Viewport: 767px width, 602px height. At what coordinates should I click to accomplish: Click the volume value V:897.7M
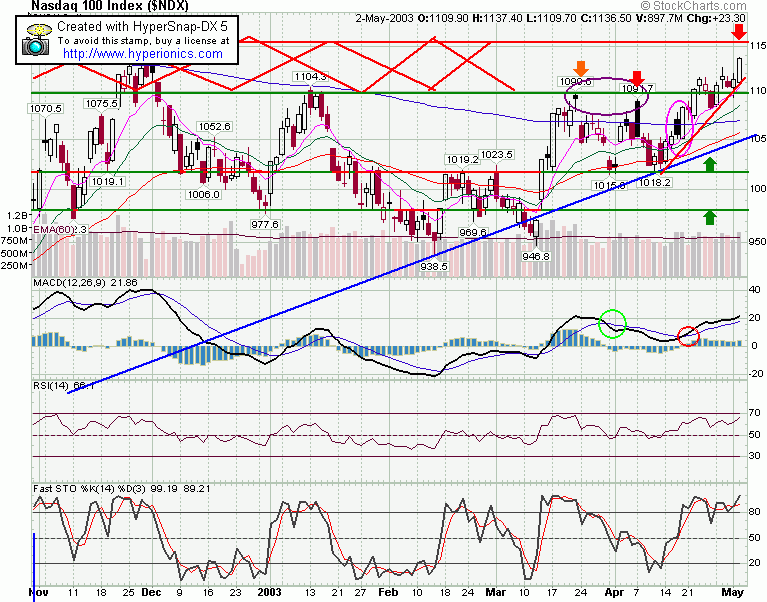click(658, 18)
